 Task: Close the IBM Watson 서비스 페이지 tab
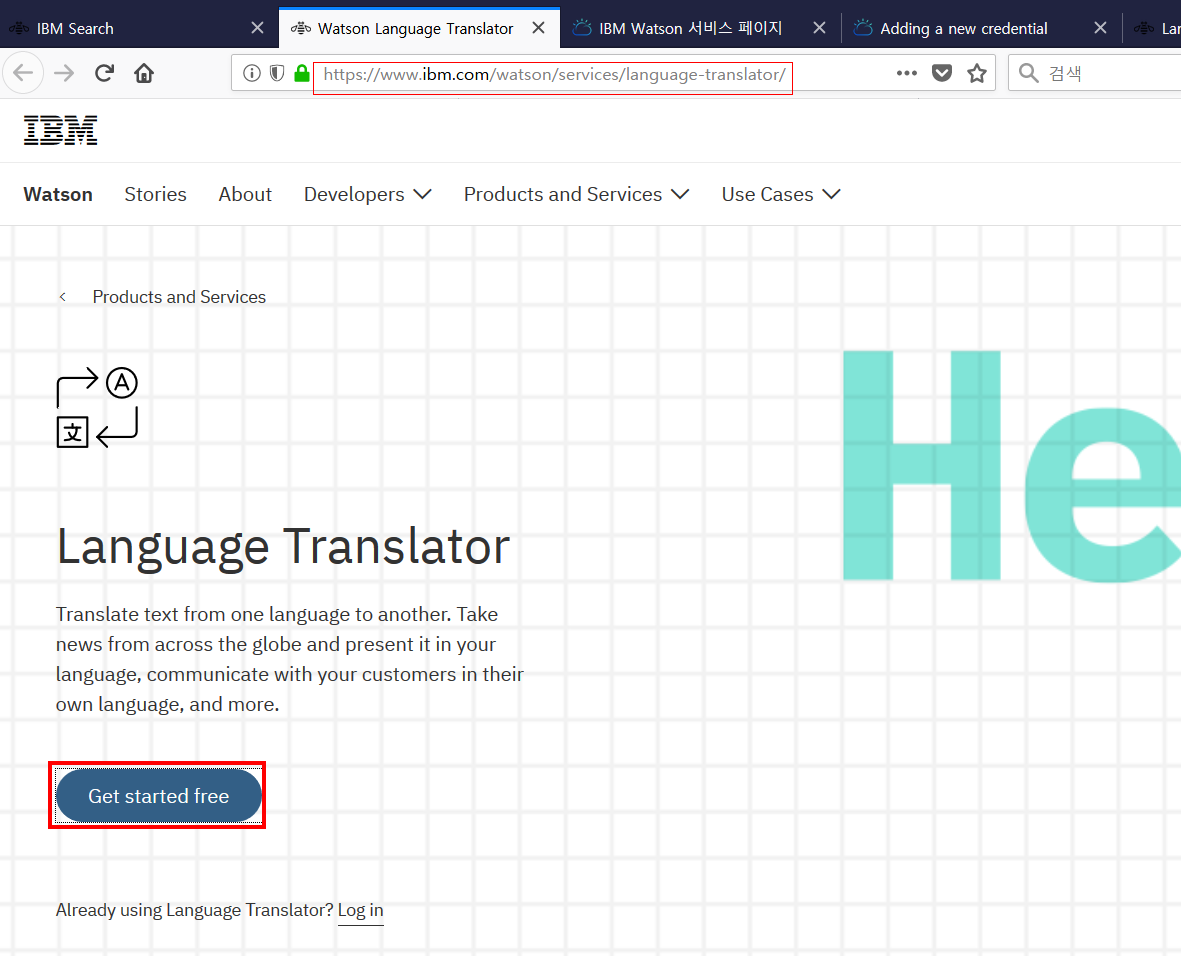click(x=819, y=28)
